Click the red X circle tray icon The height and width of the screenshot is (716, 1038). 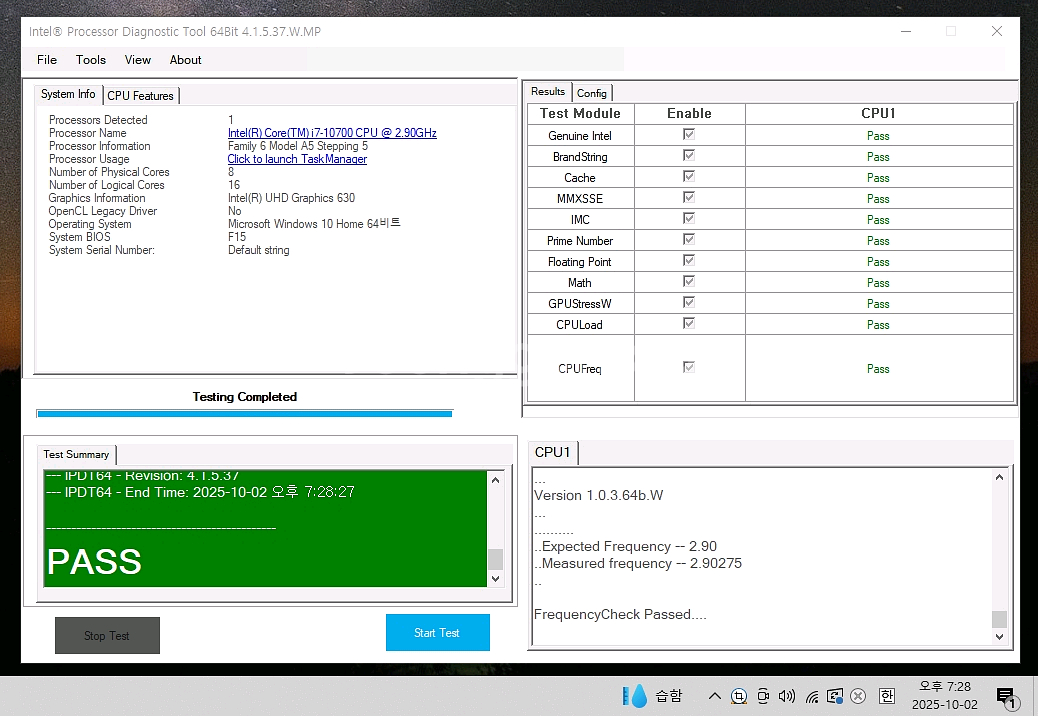tap(857, 696)
